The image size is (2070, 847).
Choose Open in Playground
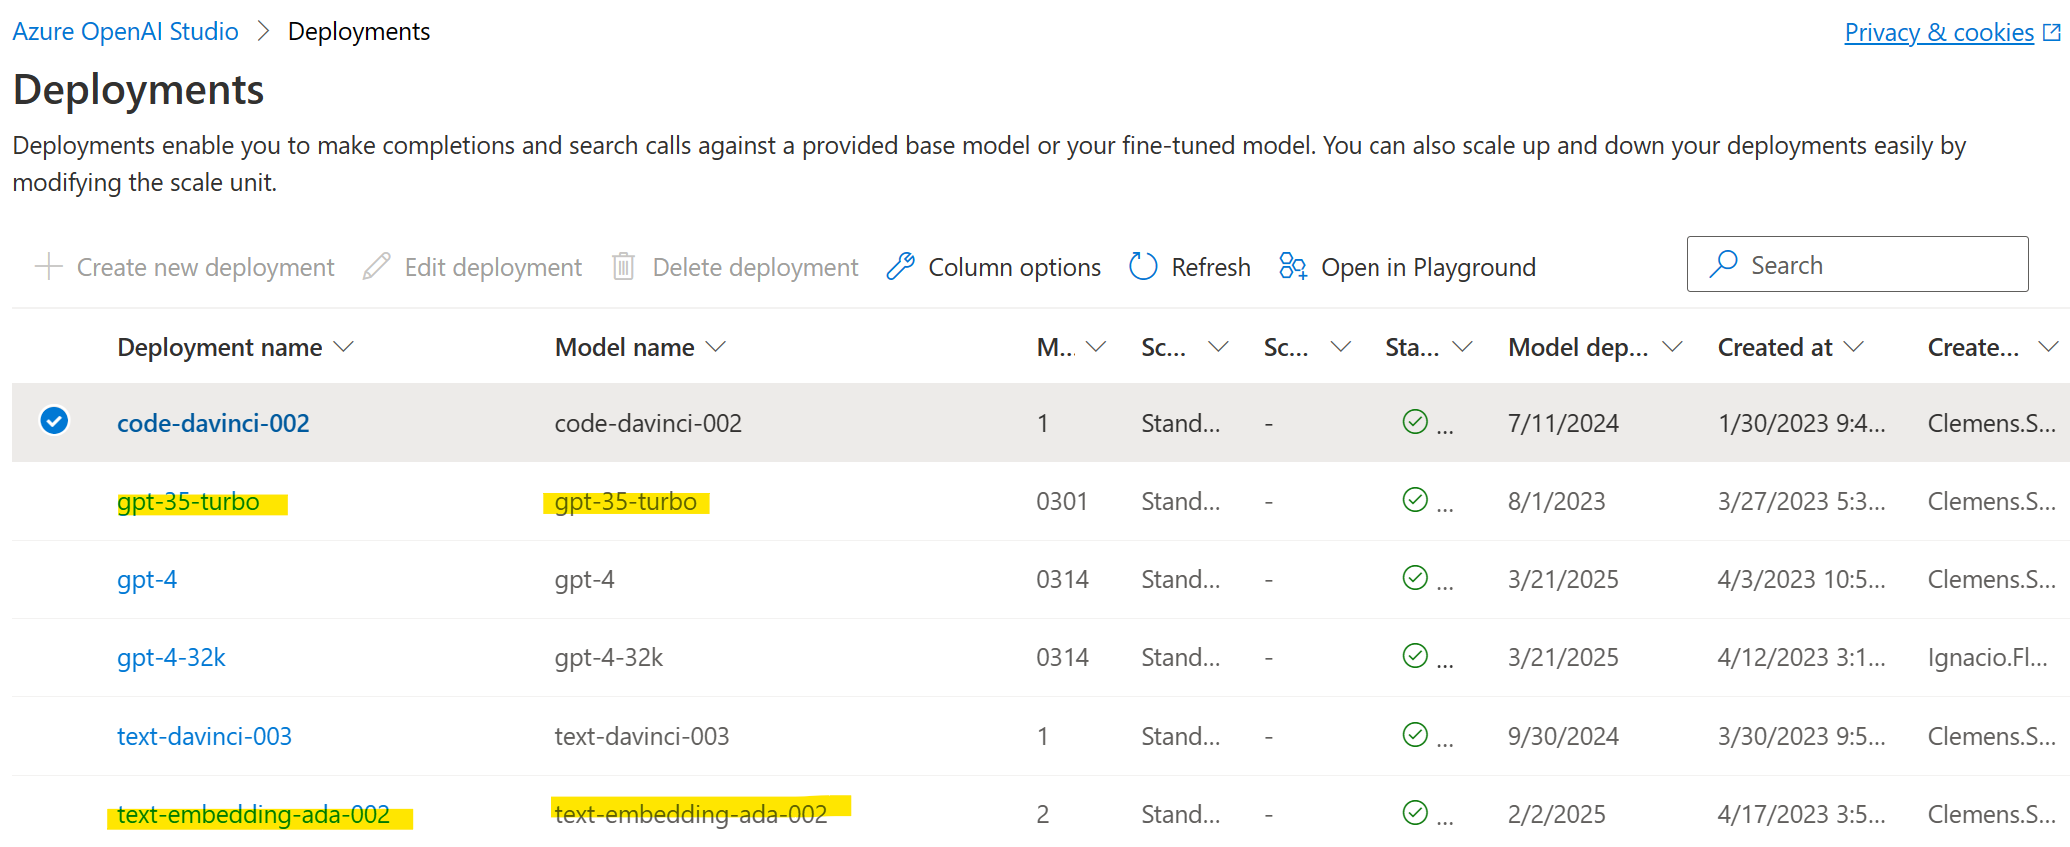(1407, 267)
